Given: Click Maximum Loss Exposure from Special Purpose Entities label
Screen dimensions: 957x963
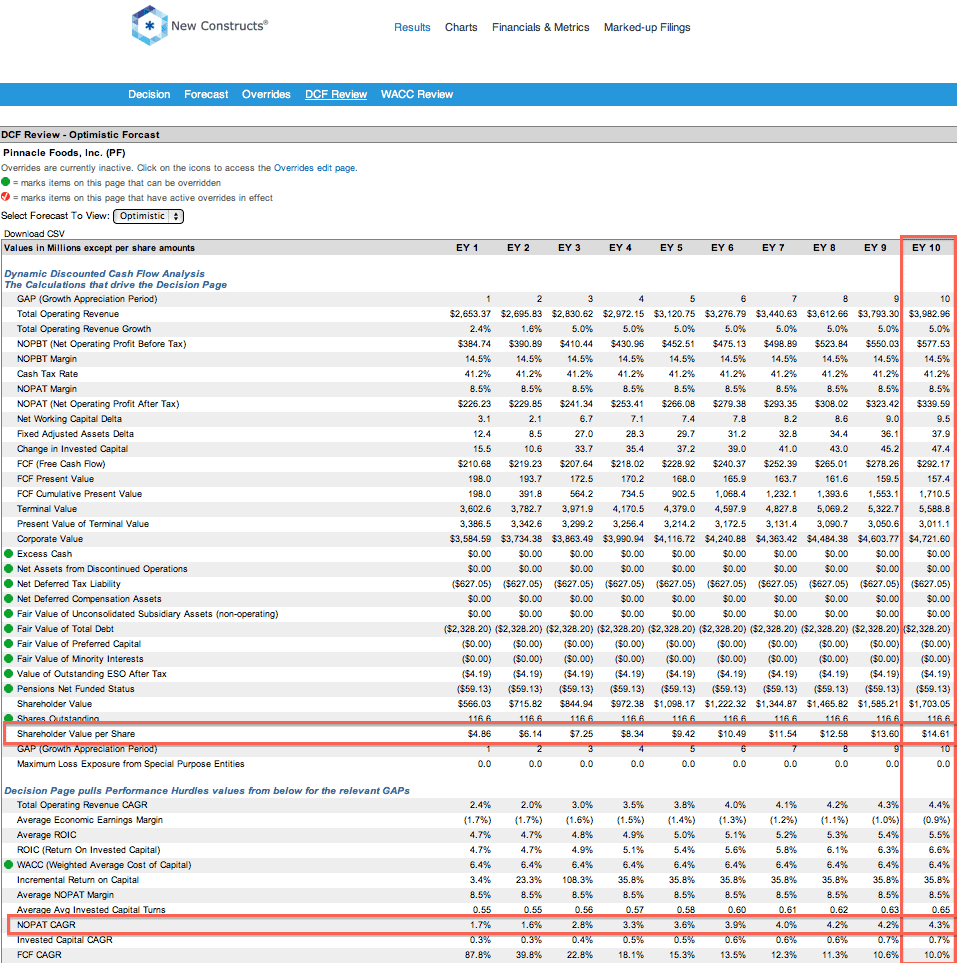Looking at the screenshot, I should click(x=131, y=764).
